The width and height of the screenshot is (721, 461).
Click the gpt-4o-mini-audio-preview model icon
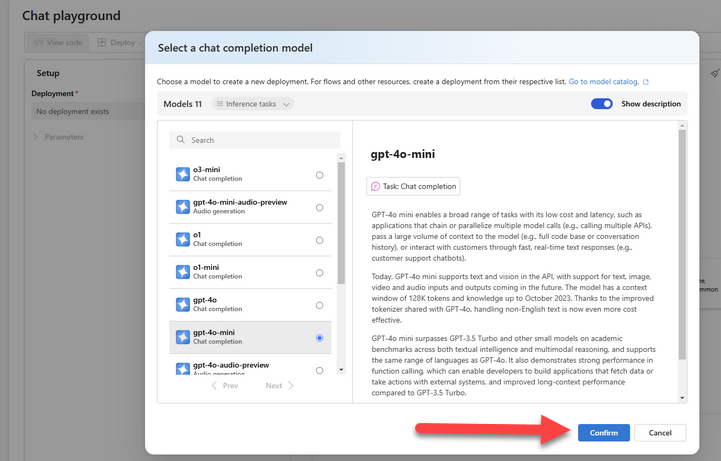tap(183, 207)
